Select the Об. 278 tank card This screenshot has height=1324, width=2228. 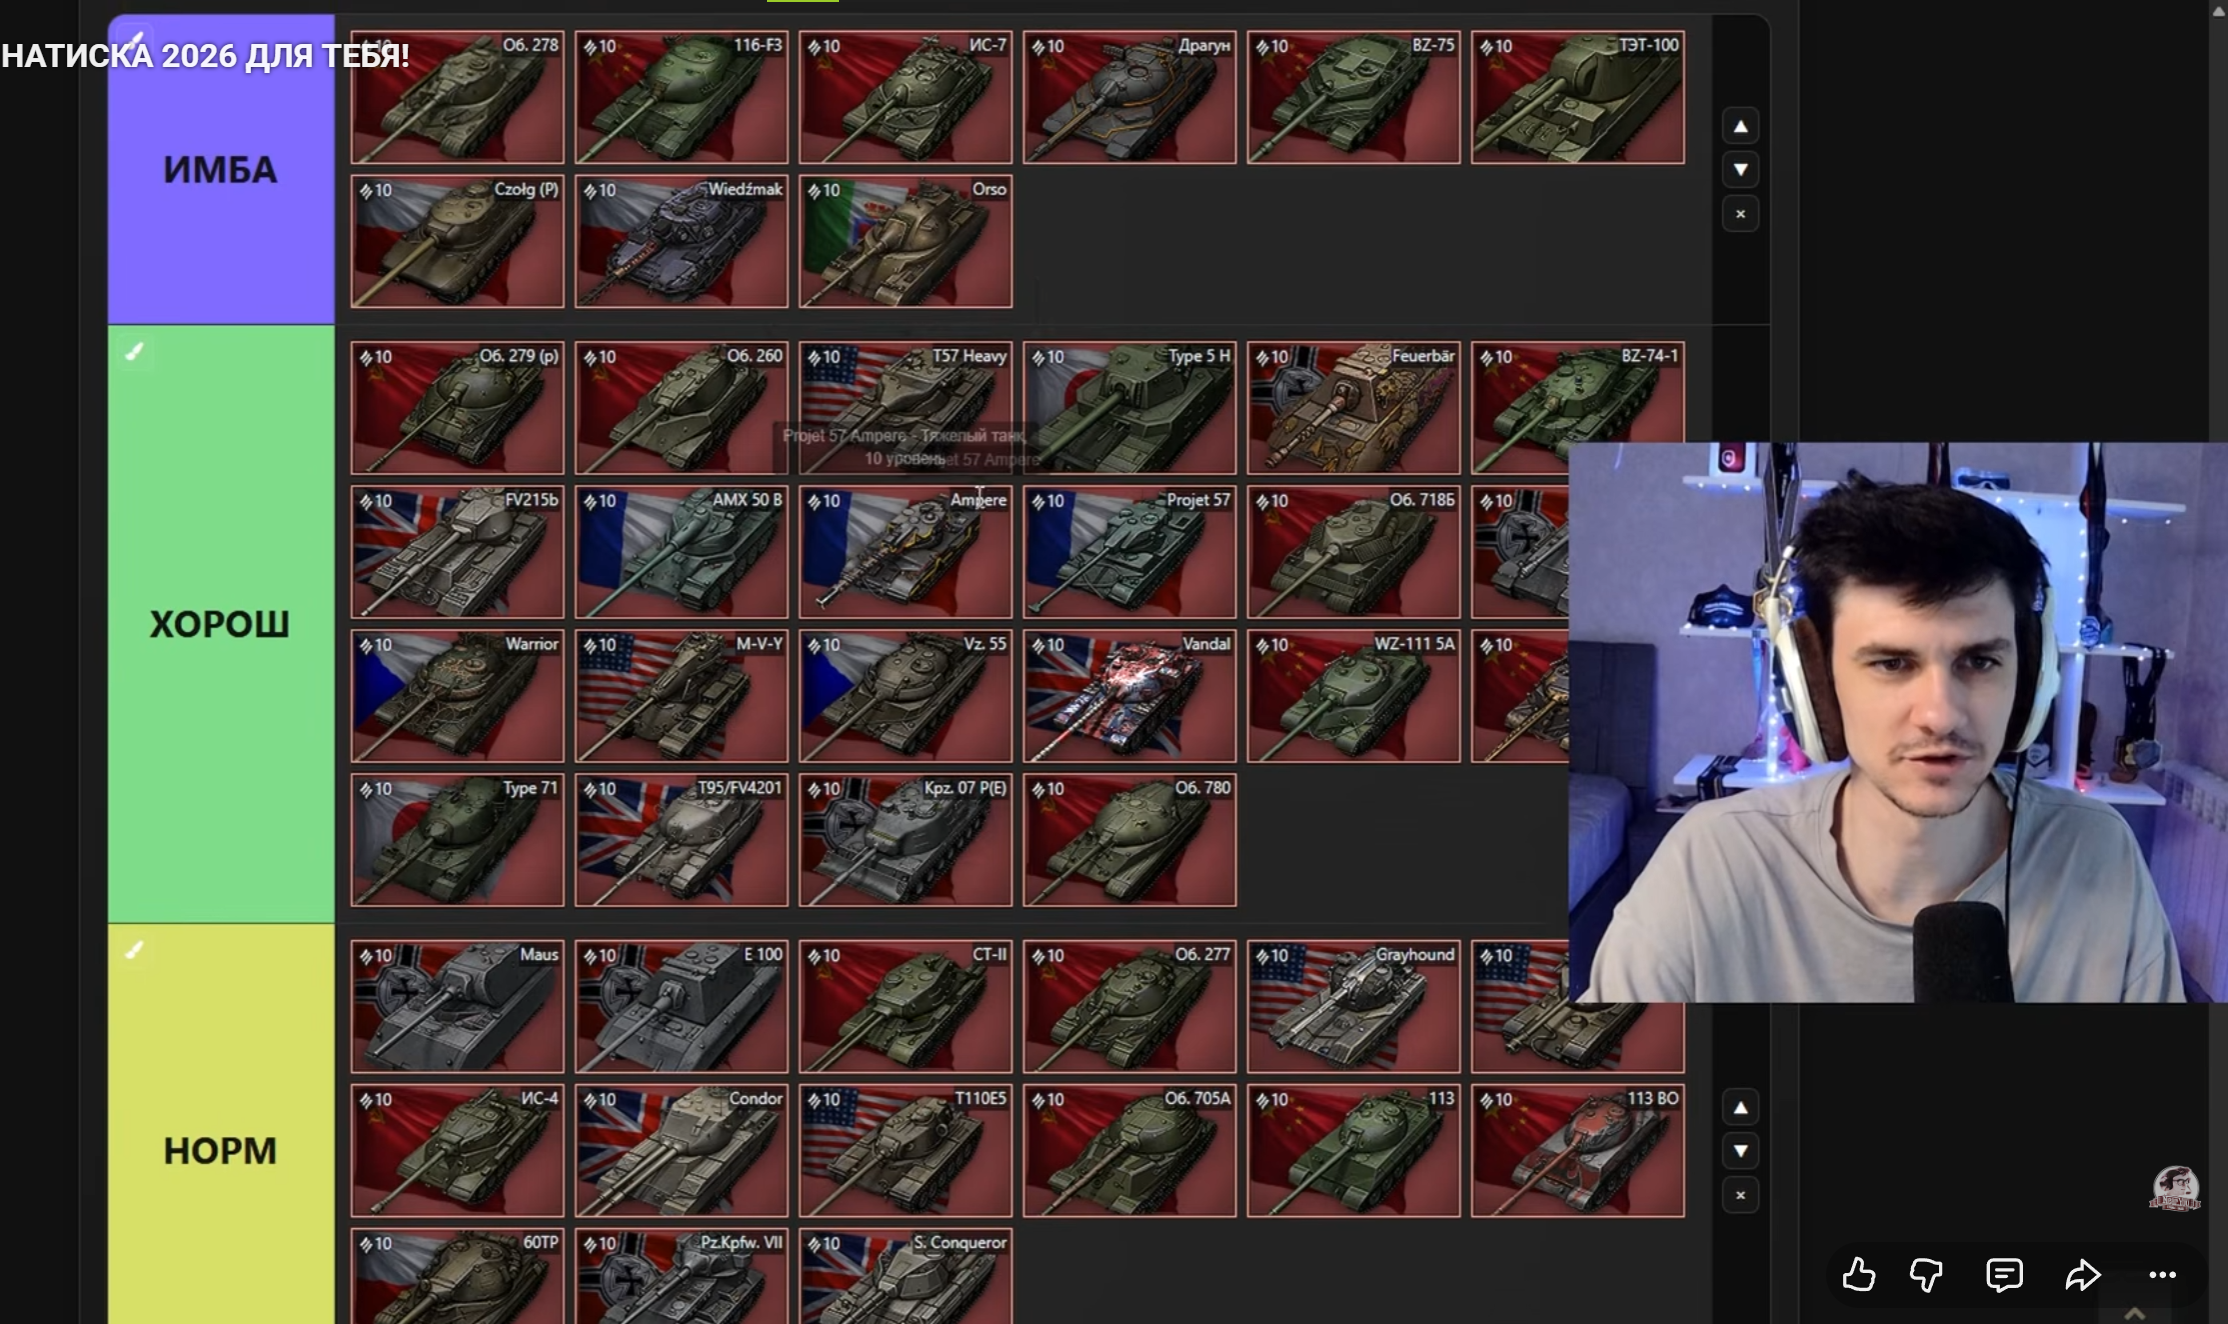click(457, 97)
